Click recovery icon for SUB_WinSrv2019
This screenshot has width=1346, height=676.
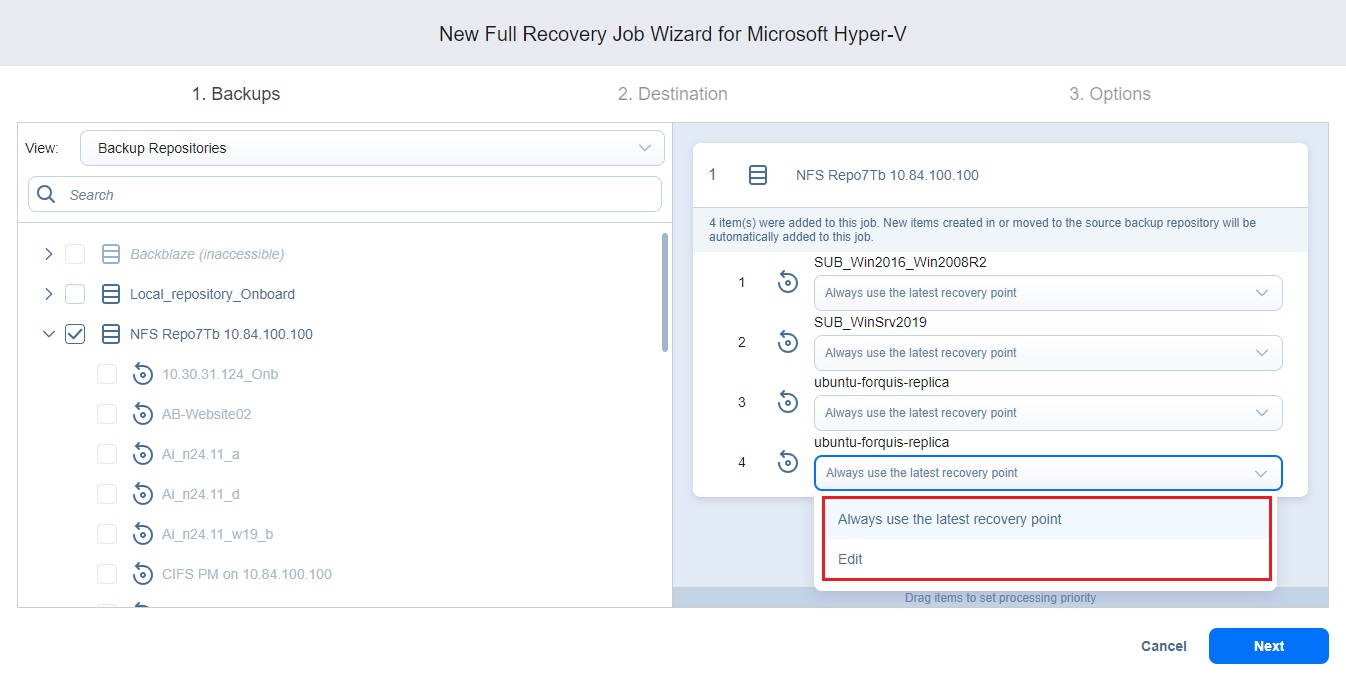click(788, 343)
